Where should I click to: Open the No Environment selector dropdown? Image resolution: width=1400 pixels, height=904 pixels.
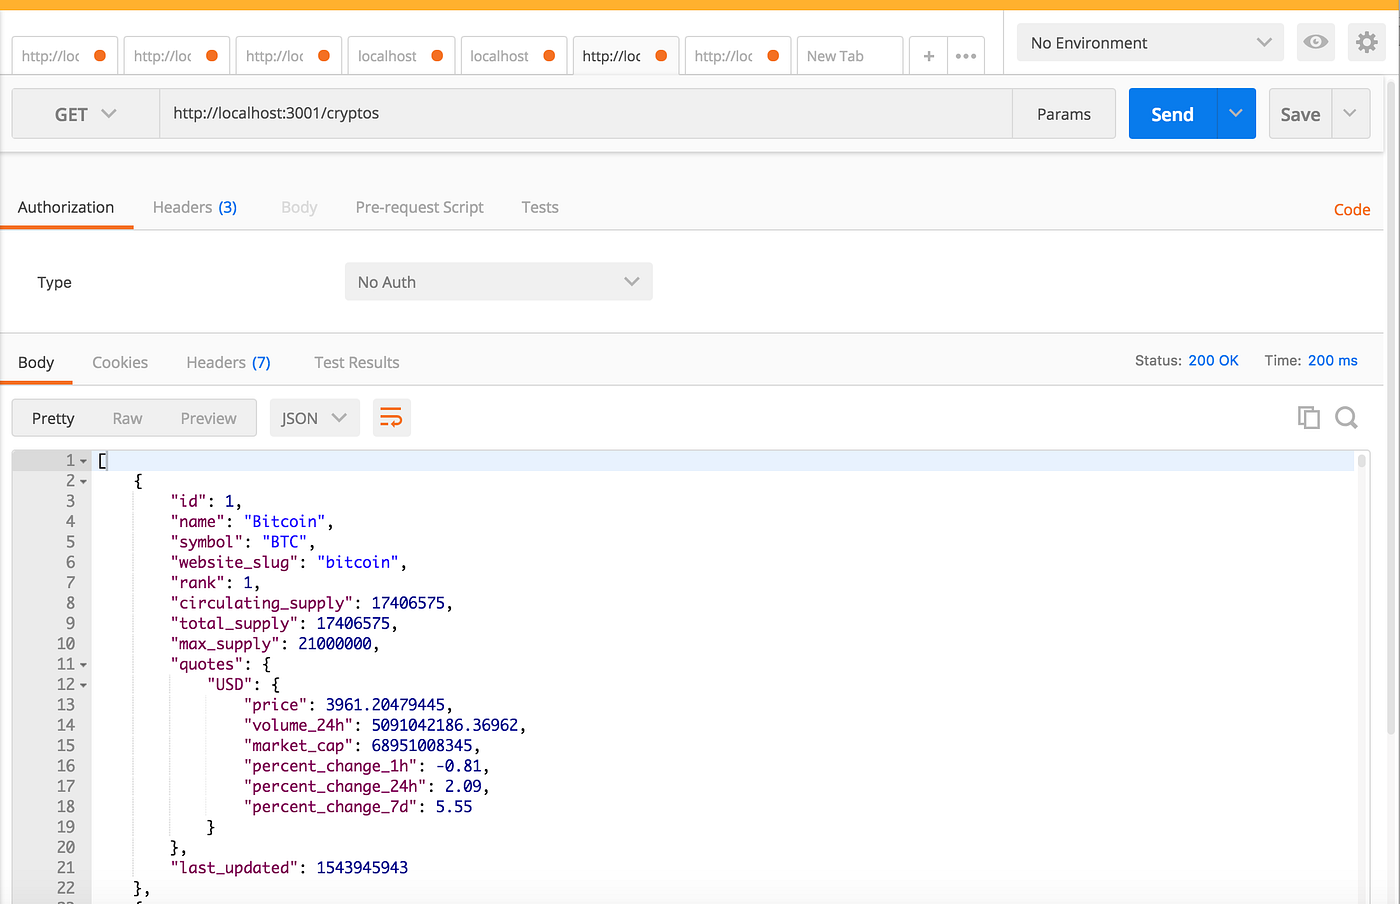(x=1148, y=42)
